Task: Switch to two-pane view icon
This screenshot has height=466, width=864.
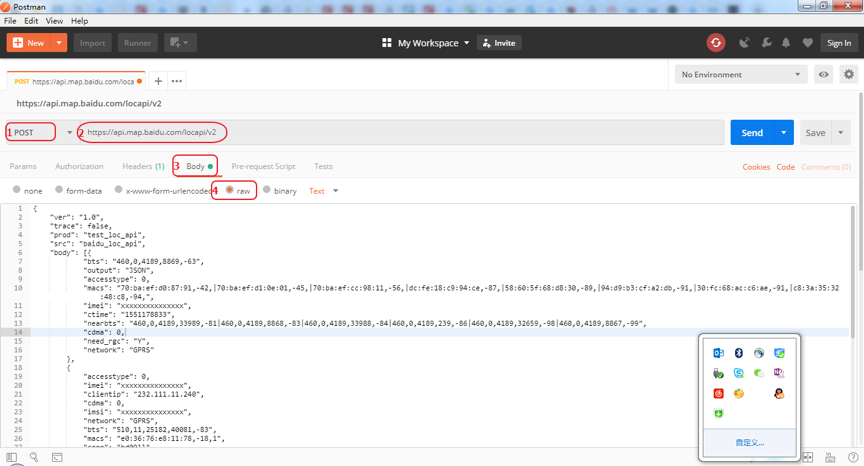Action: coord(808,457)
